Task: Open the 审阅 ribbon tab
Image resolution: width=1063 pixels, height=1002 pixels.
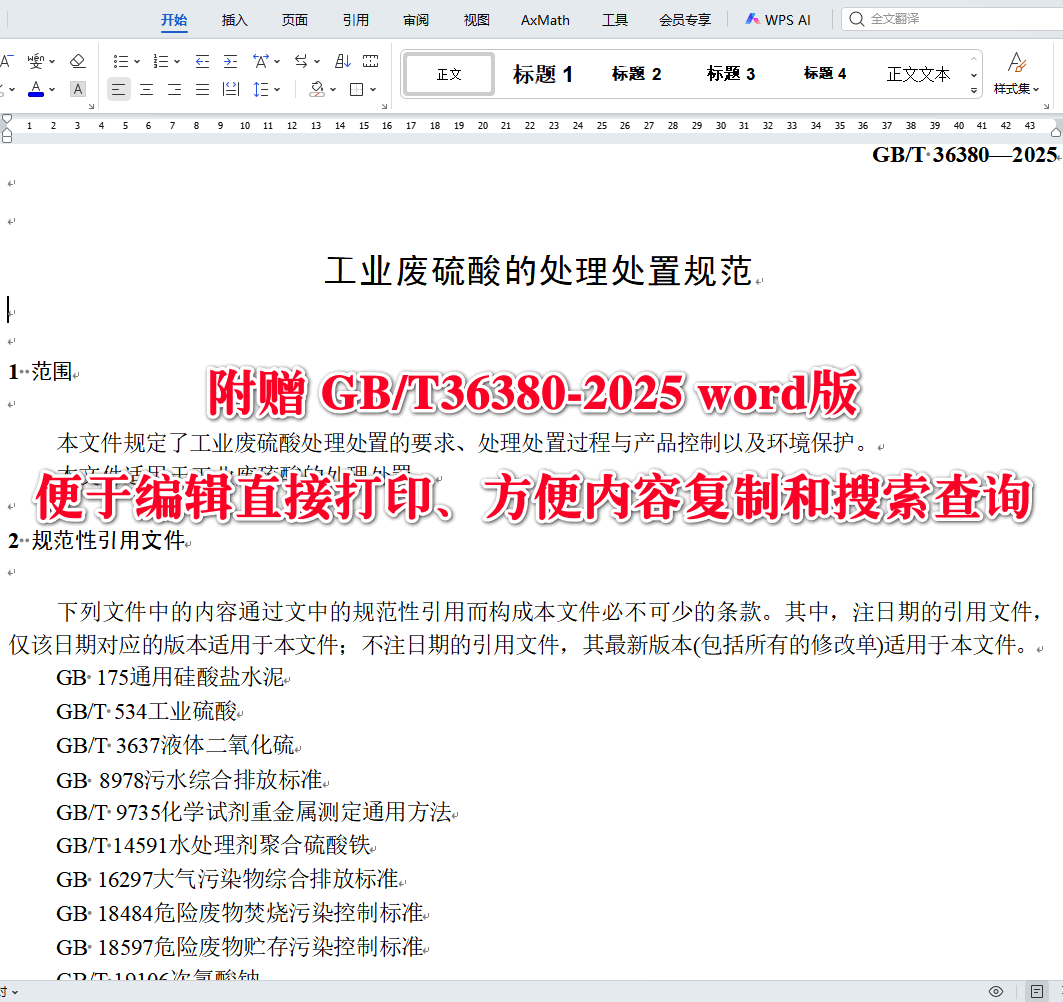Action: click(x=416, y=19)
